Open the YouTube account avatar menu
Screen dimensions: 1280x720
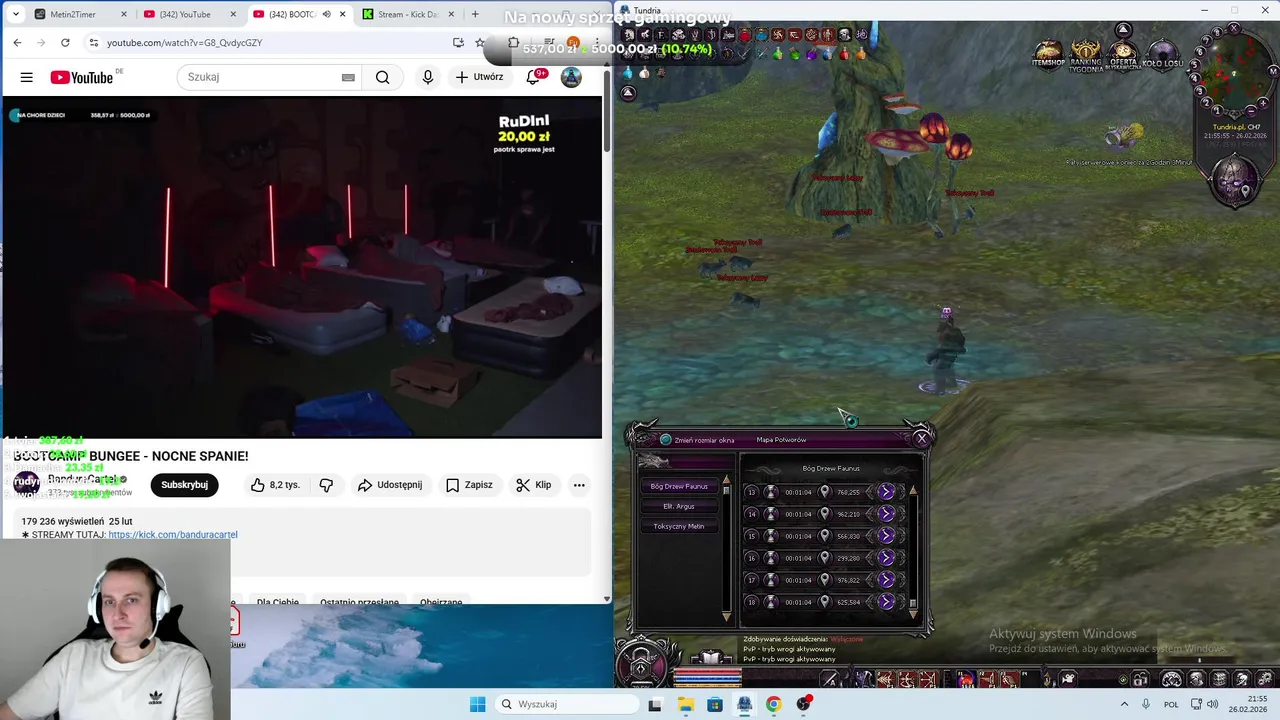tap(571, 77)
